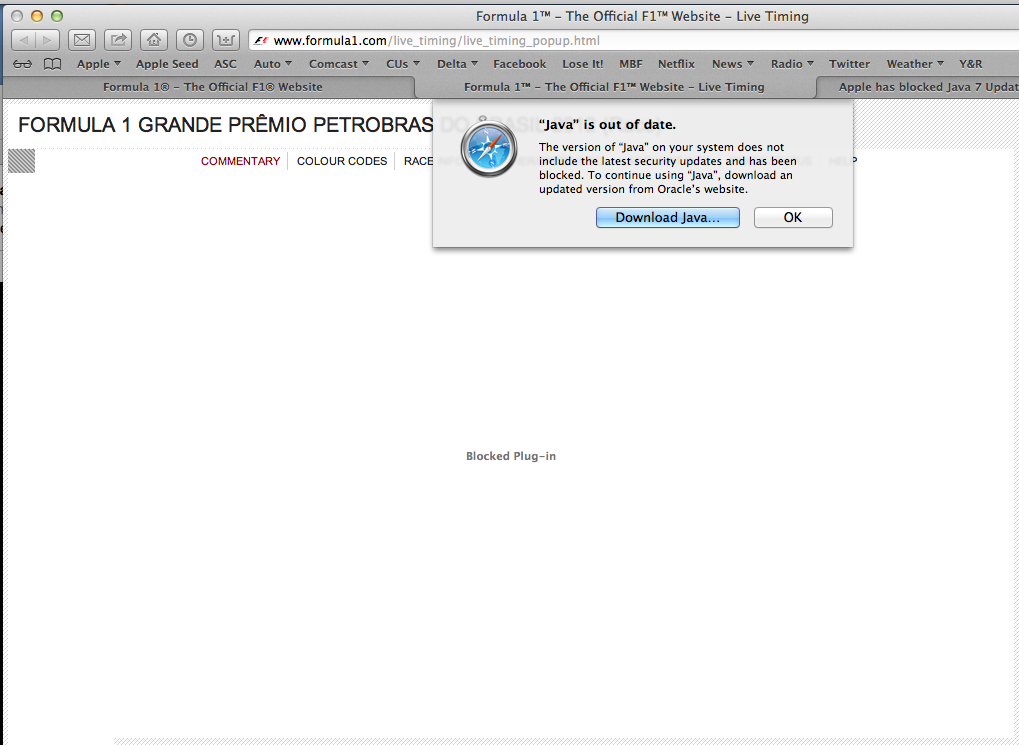Expand the Auto bookmarks folder

click(x=273, y=64)
